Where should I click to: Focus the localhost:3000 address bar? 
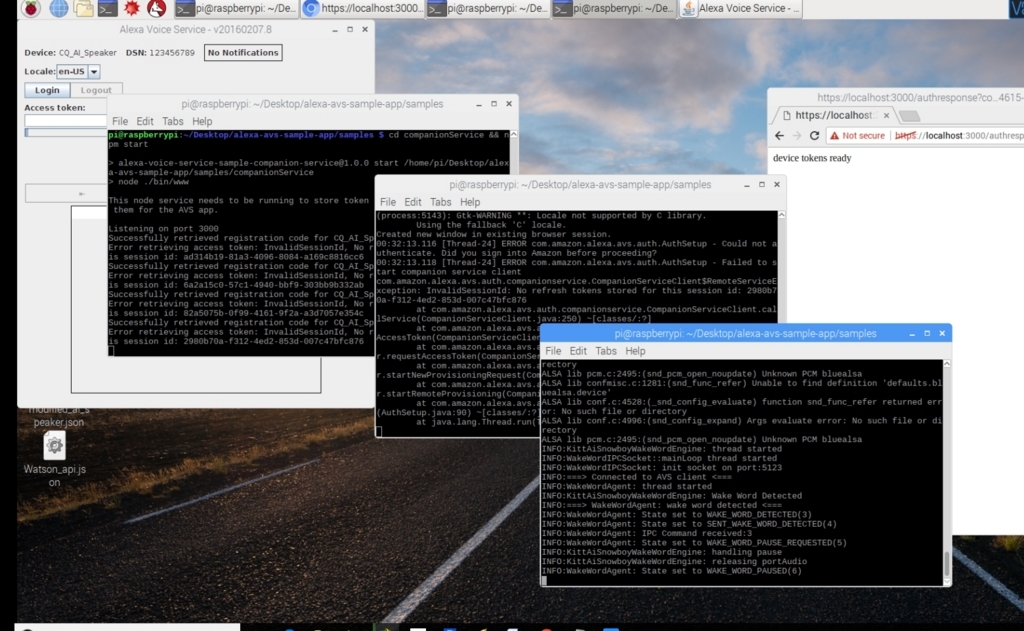coord(959,136)
